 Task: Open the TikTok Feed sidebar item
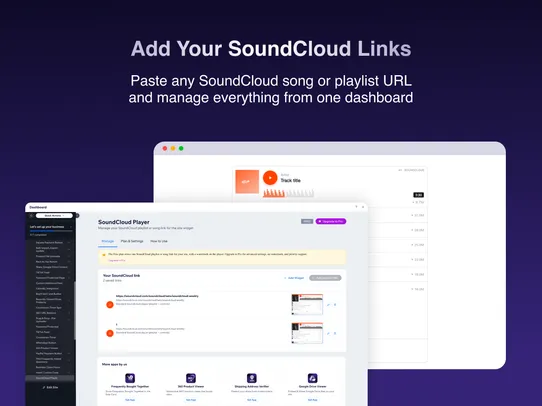click(43, 332)
